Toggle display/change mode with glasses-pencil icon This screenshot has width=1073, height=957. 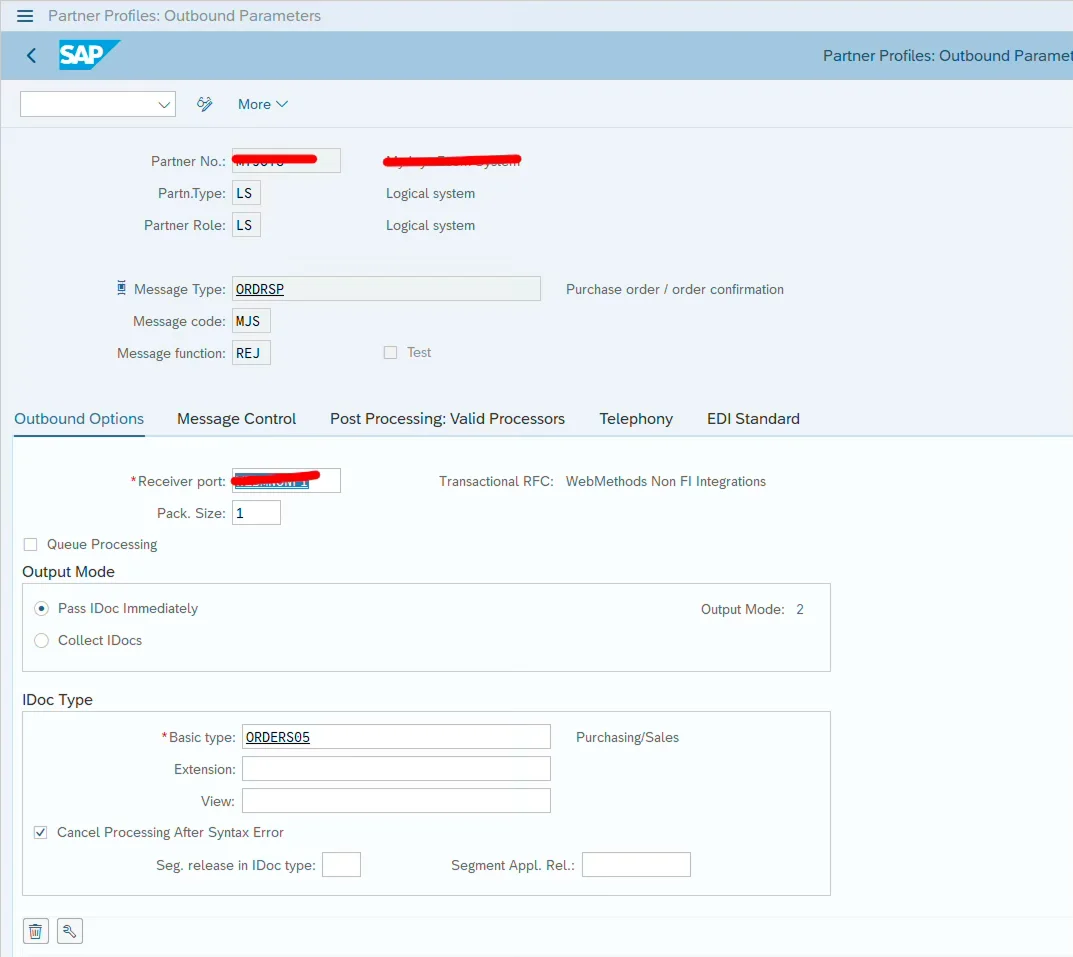[x=205, y=104]
